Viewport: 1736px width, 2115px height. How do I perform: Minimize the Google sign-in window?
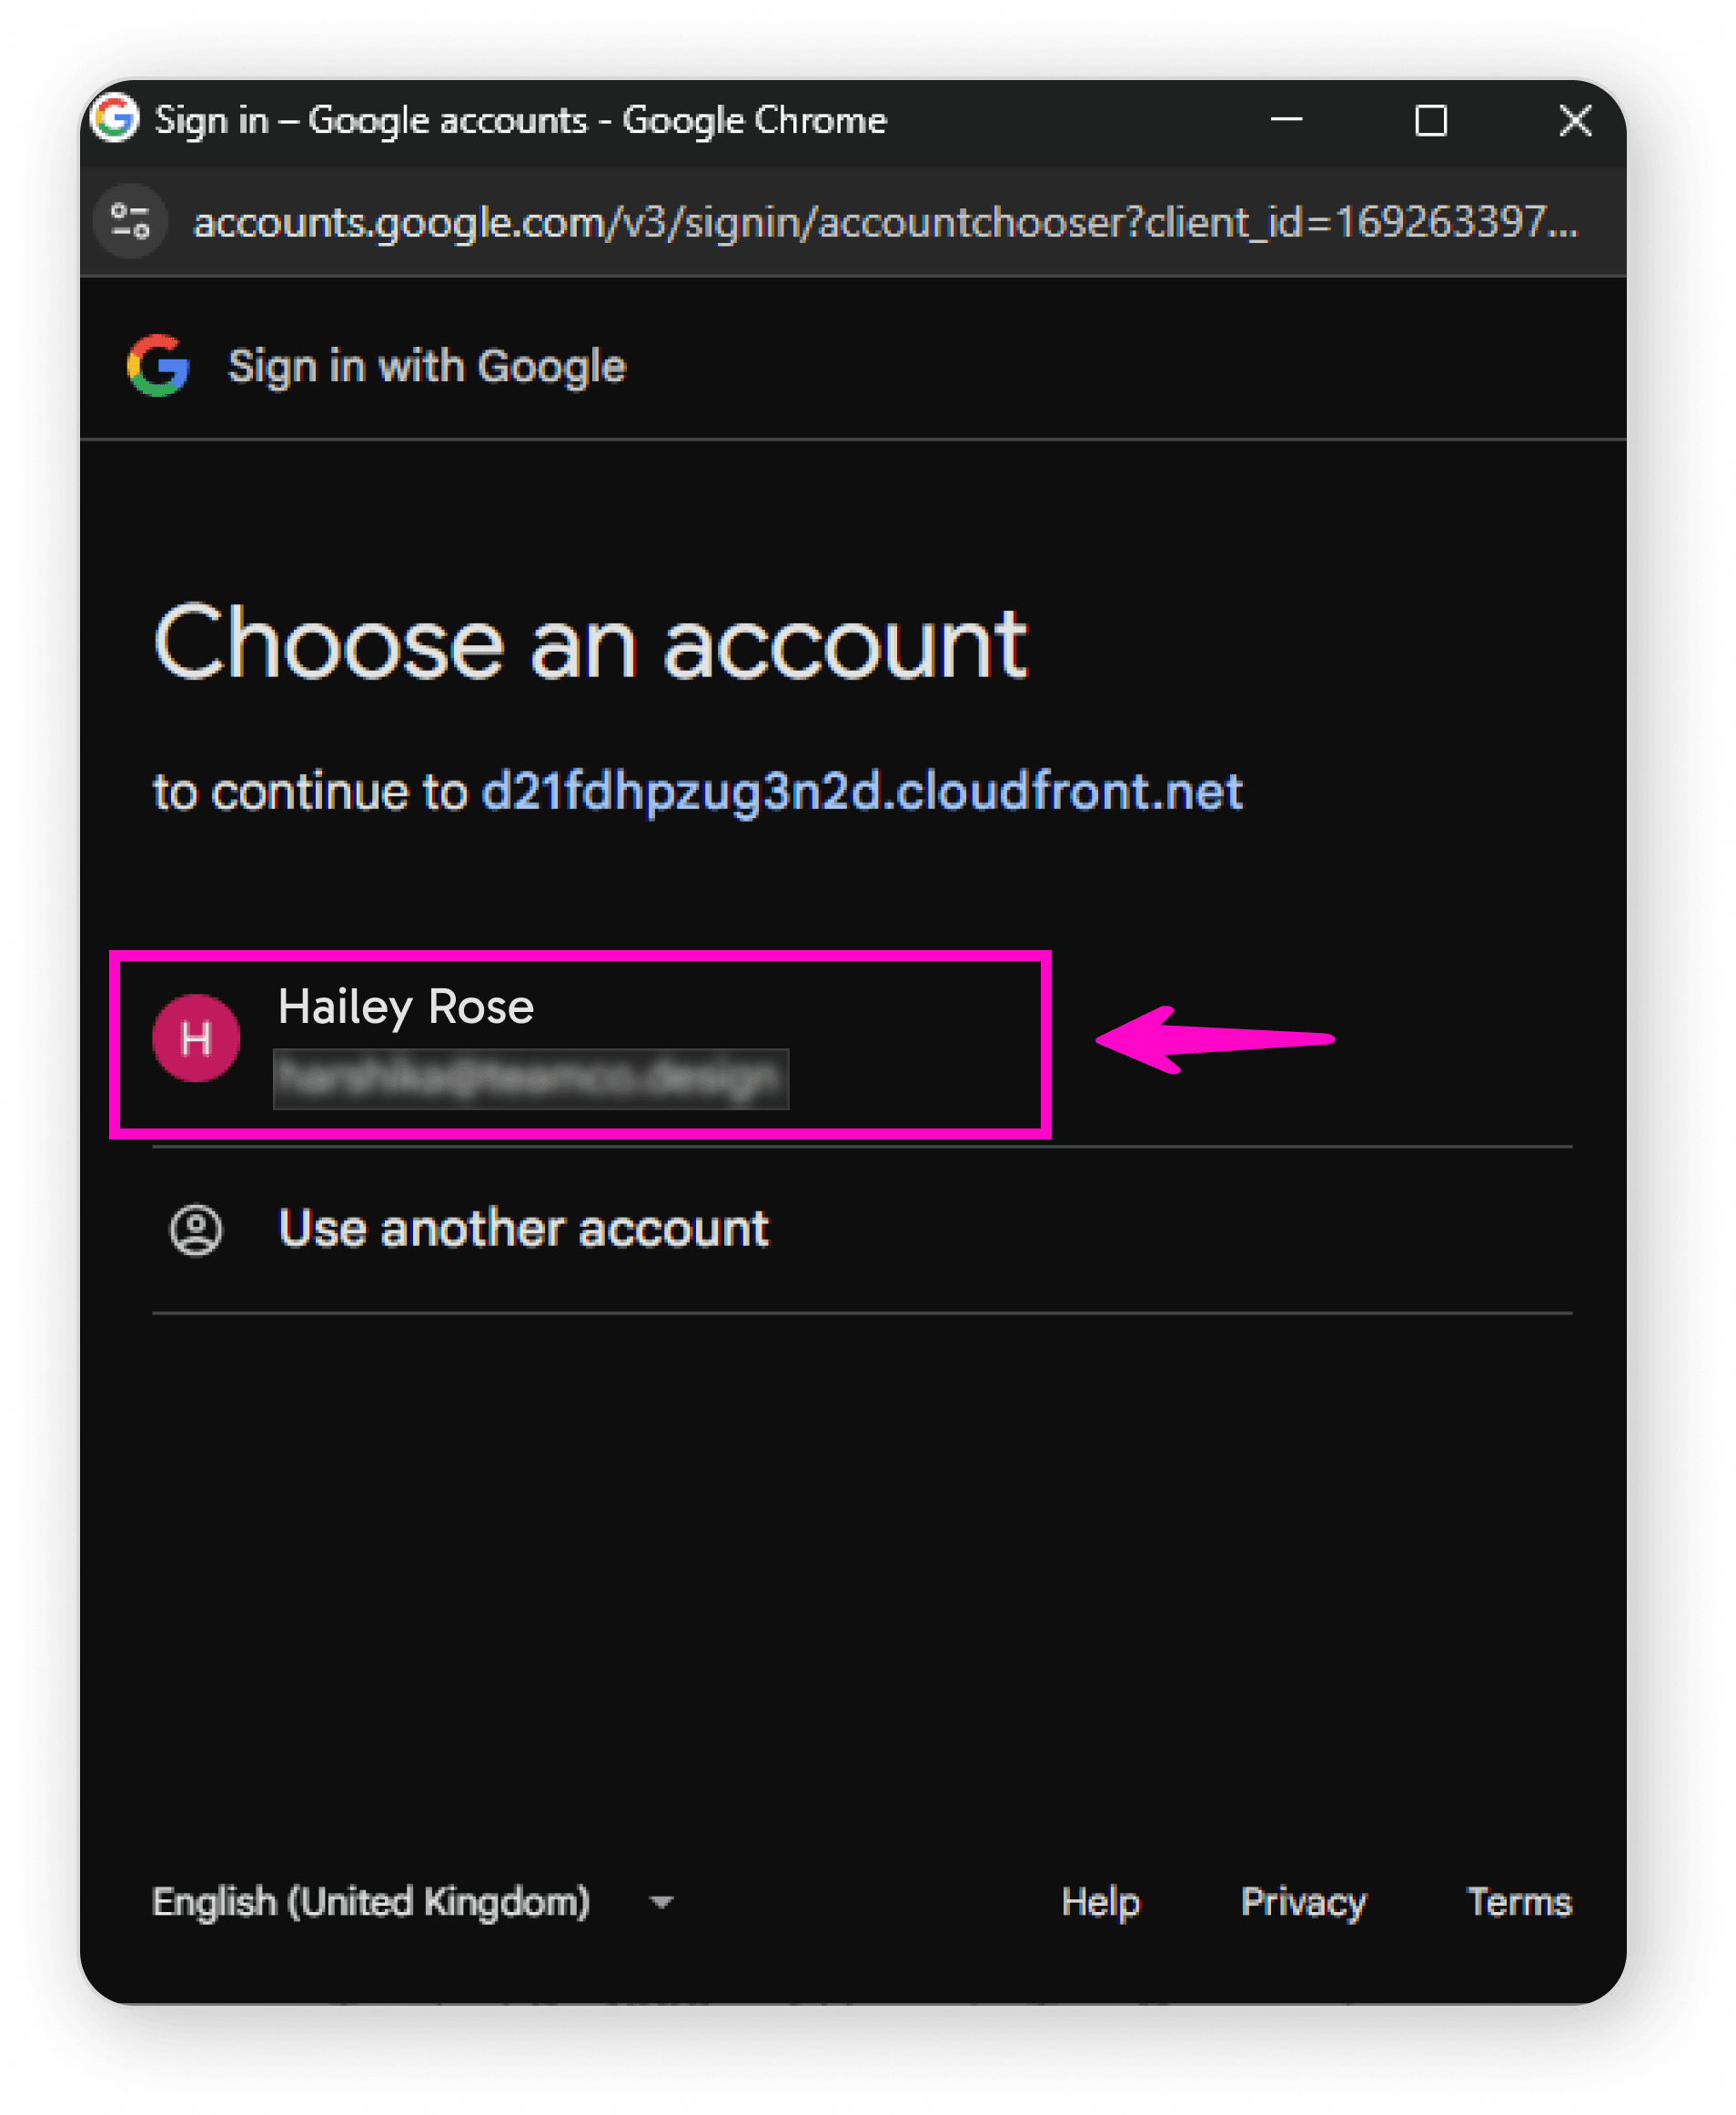coord(1286,120)
